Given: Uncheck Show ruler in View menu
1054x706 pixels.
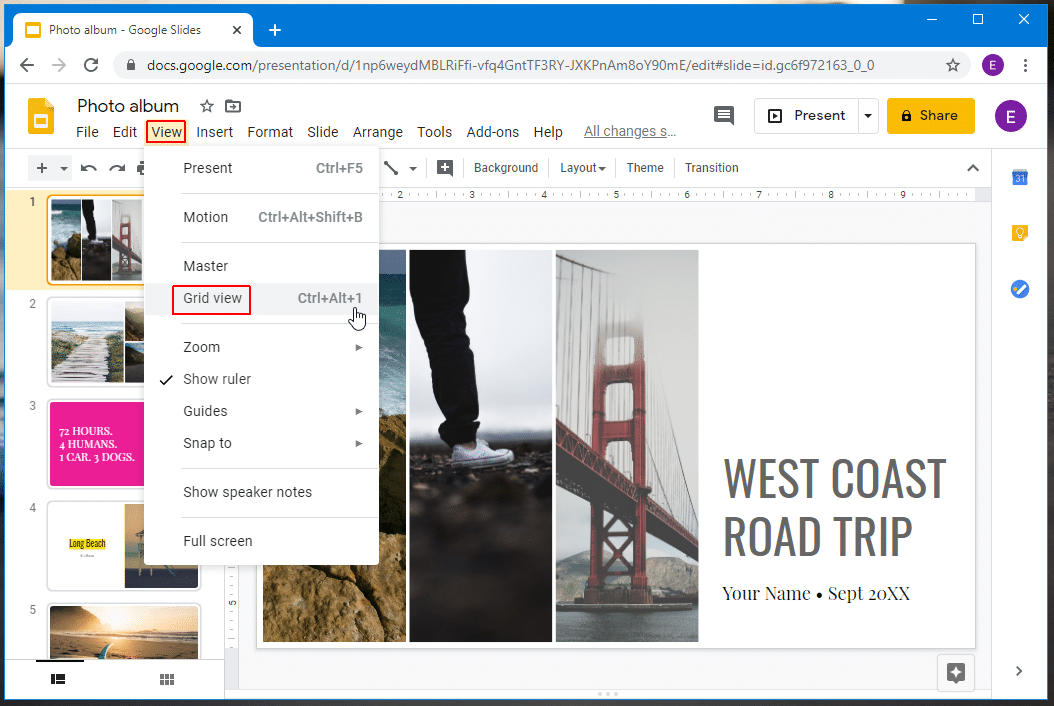Looking at the screenshot, I should pos(217,379).
